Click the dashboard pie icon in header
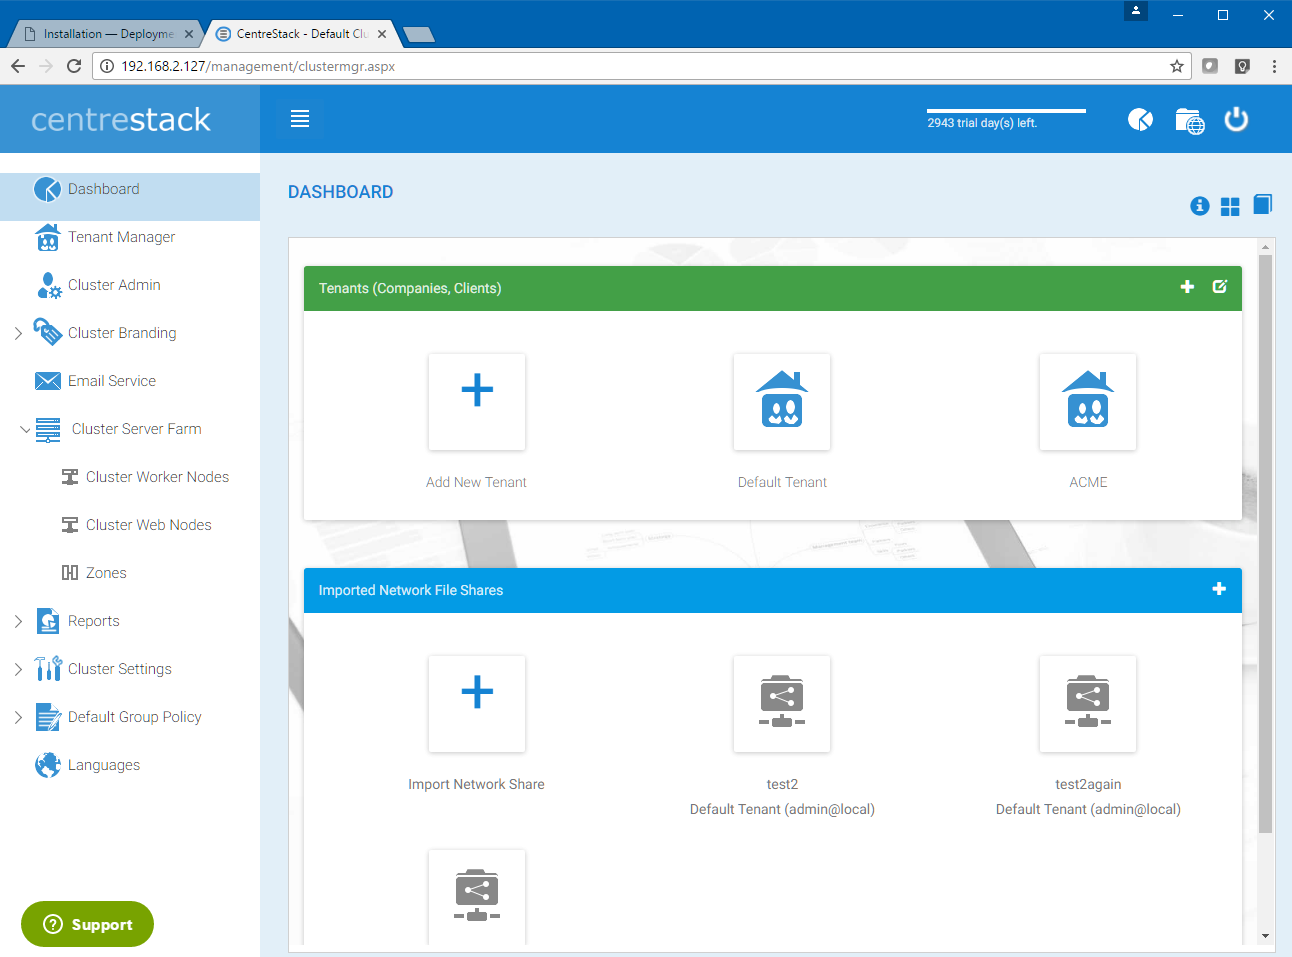 (x=1140, y=120)
